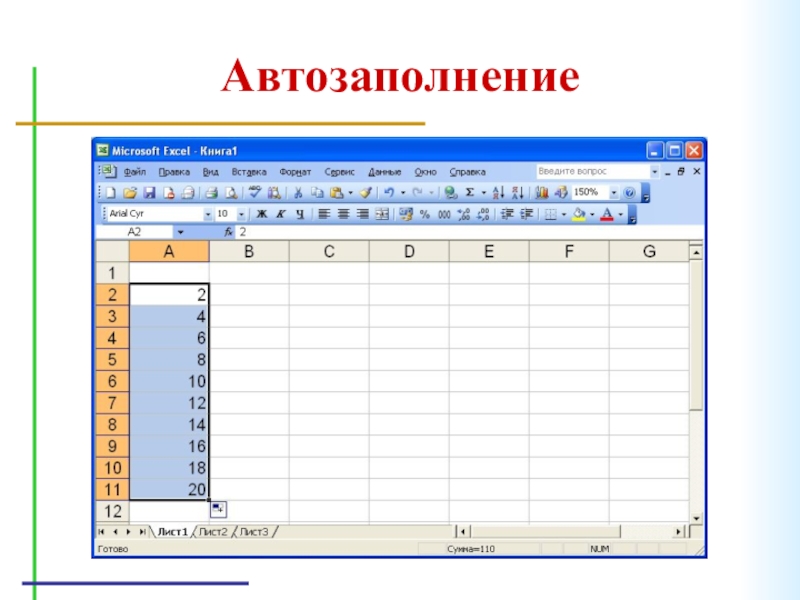The width and height of the screenshot is (800, 600).
Task: Open the Undo history dropdown arrow
Action: tap(403, 193)
